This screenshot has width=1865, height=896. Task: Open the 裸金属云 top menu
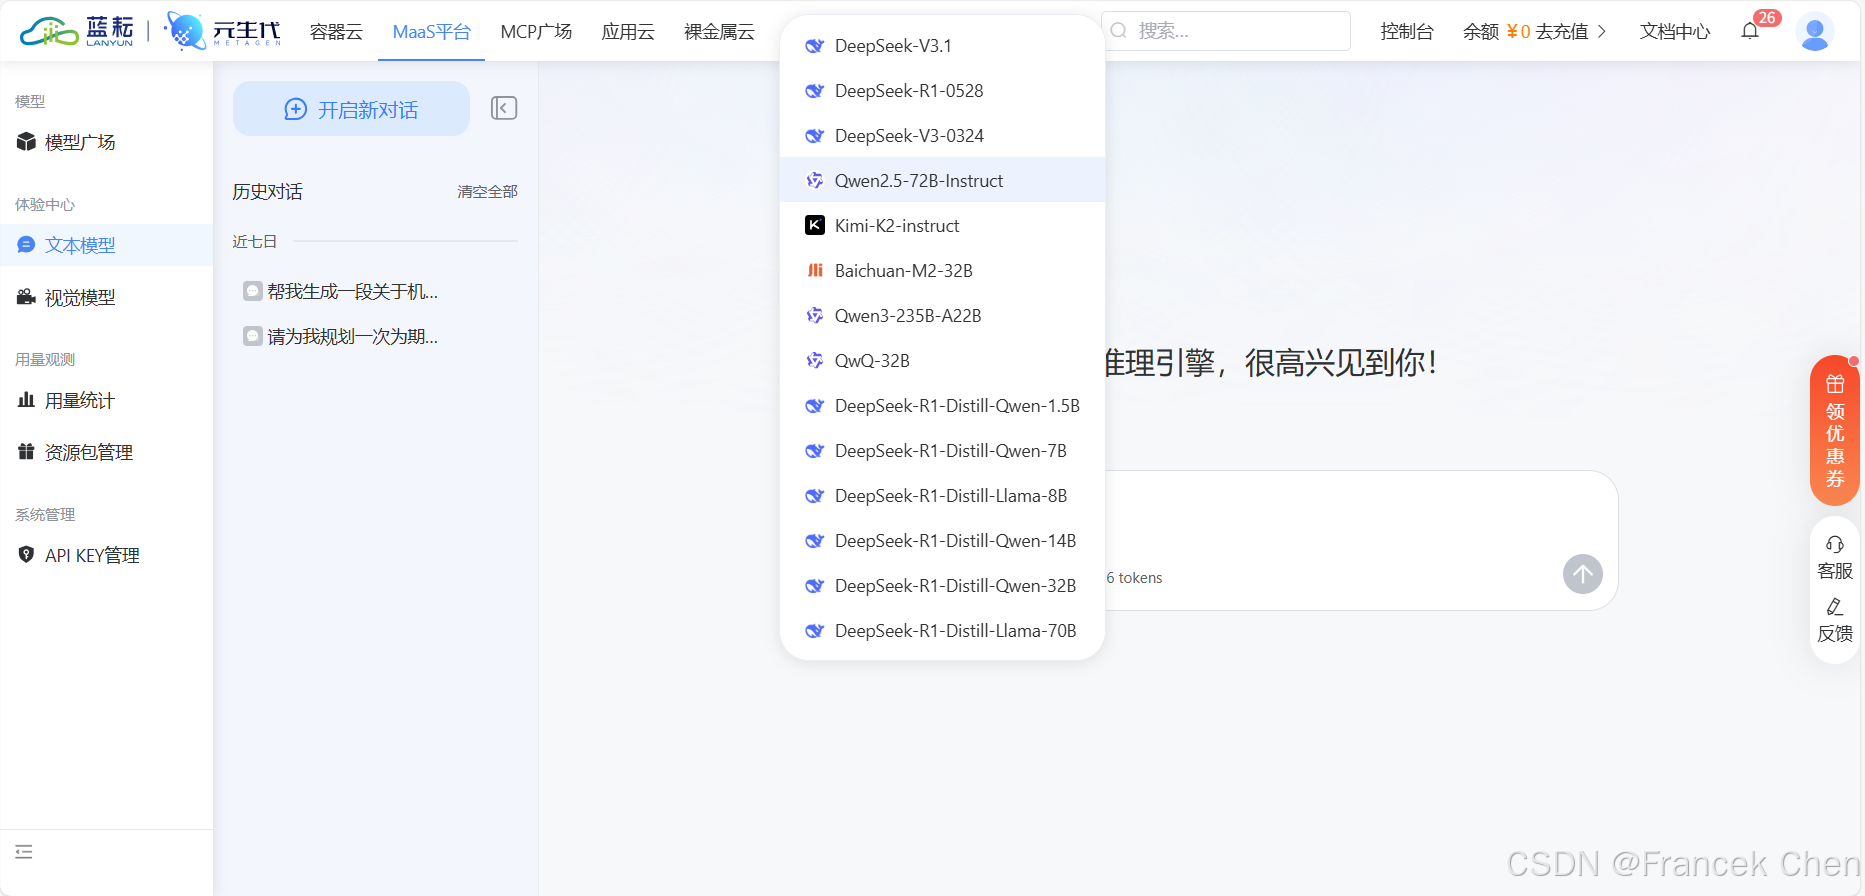click(x=719, y=31)
